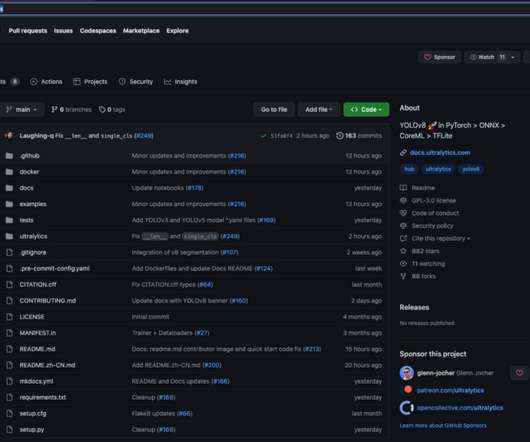
Task: Click the green commit status checkmark
Action: point(263,136)
